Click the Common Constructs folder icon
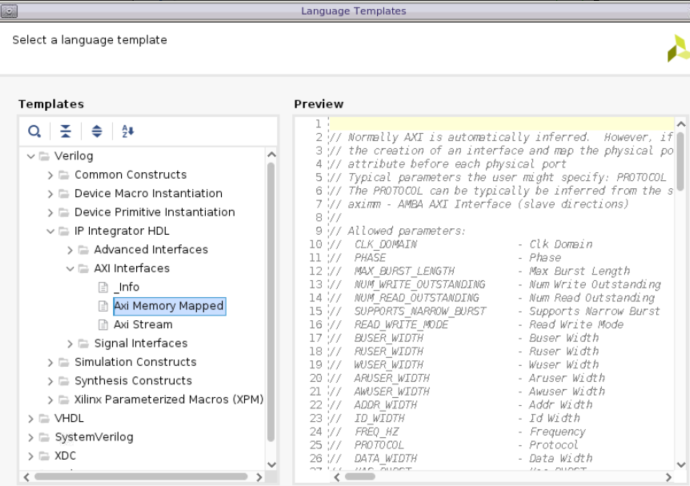Image resolution: width=690 pixels, height=486 pixels. pos(64,175)
